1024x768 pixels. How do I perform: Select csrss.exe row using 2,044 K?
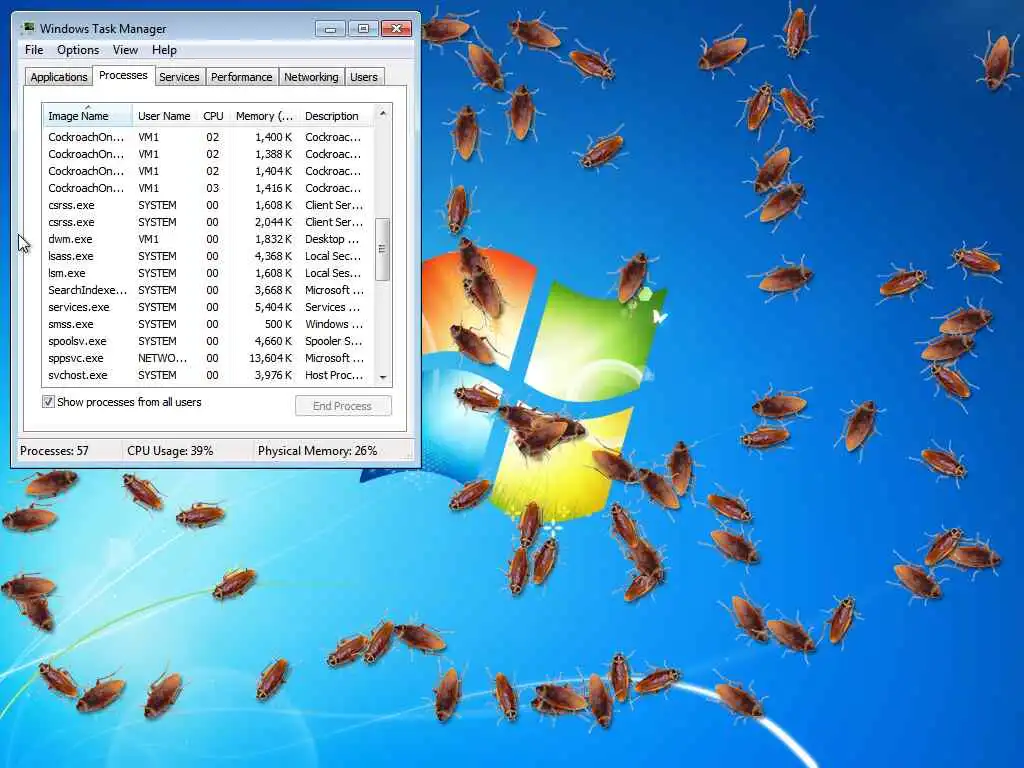point(209,222)
